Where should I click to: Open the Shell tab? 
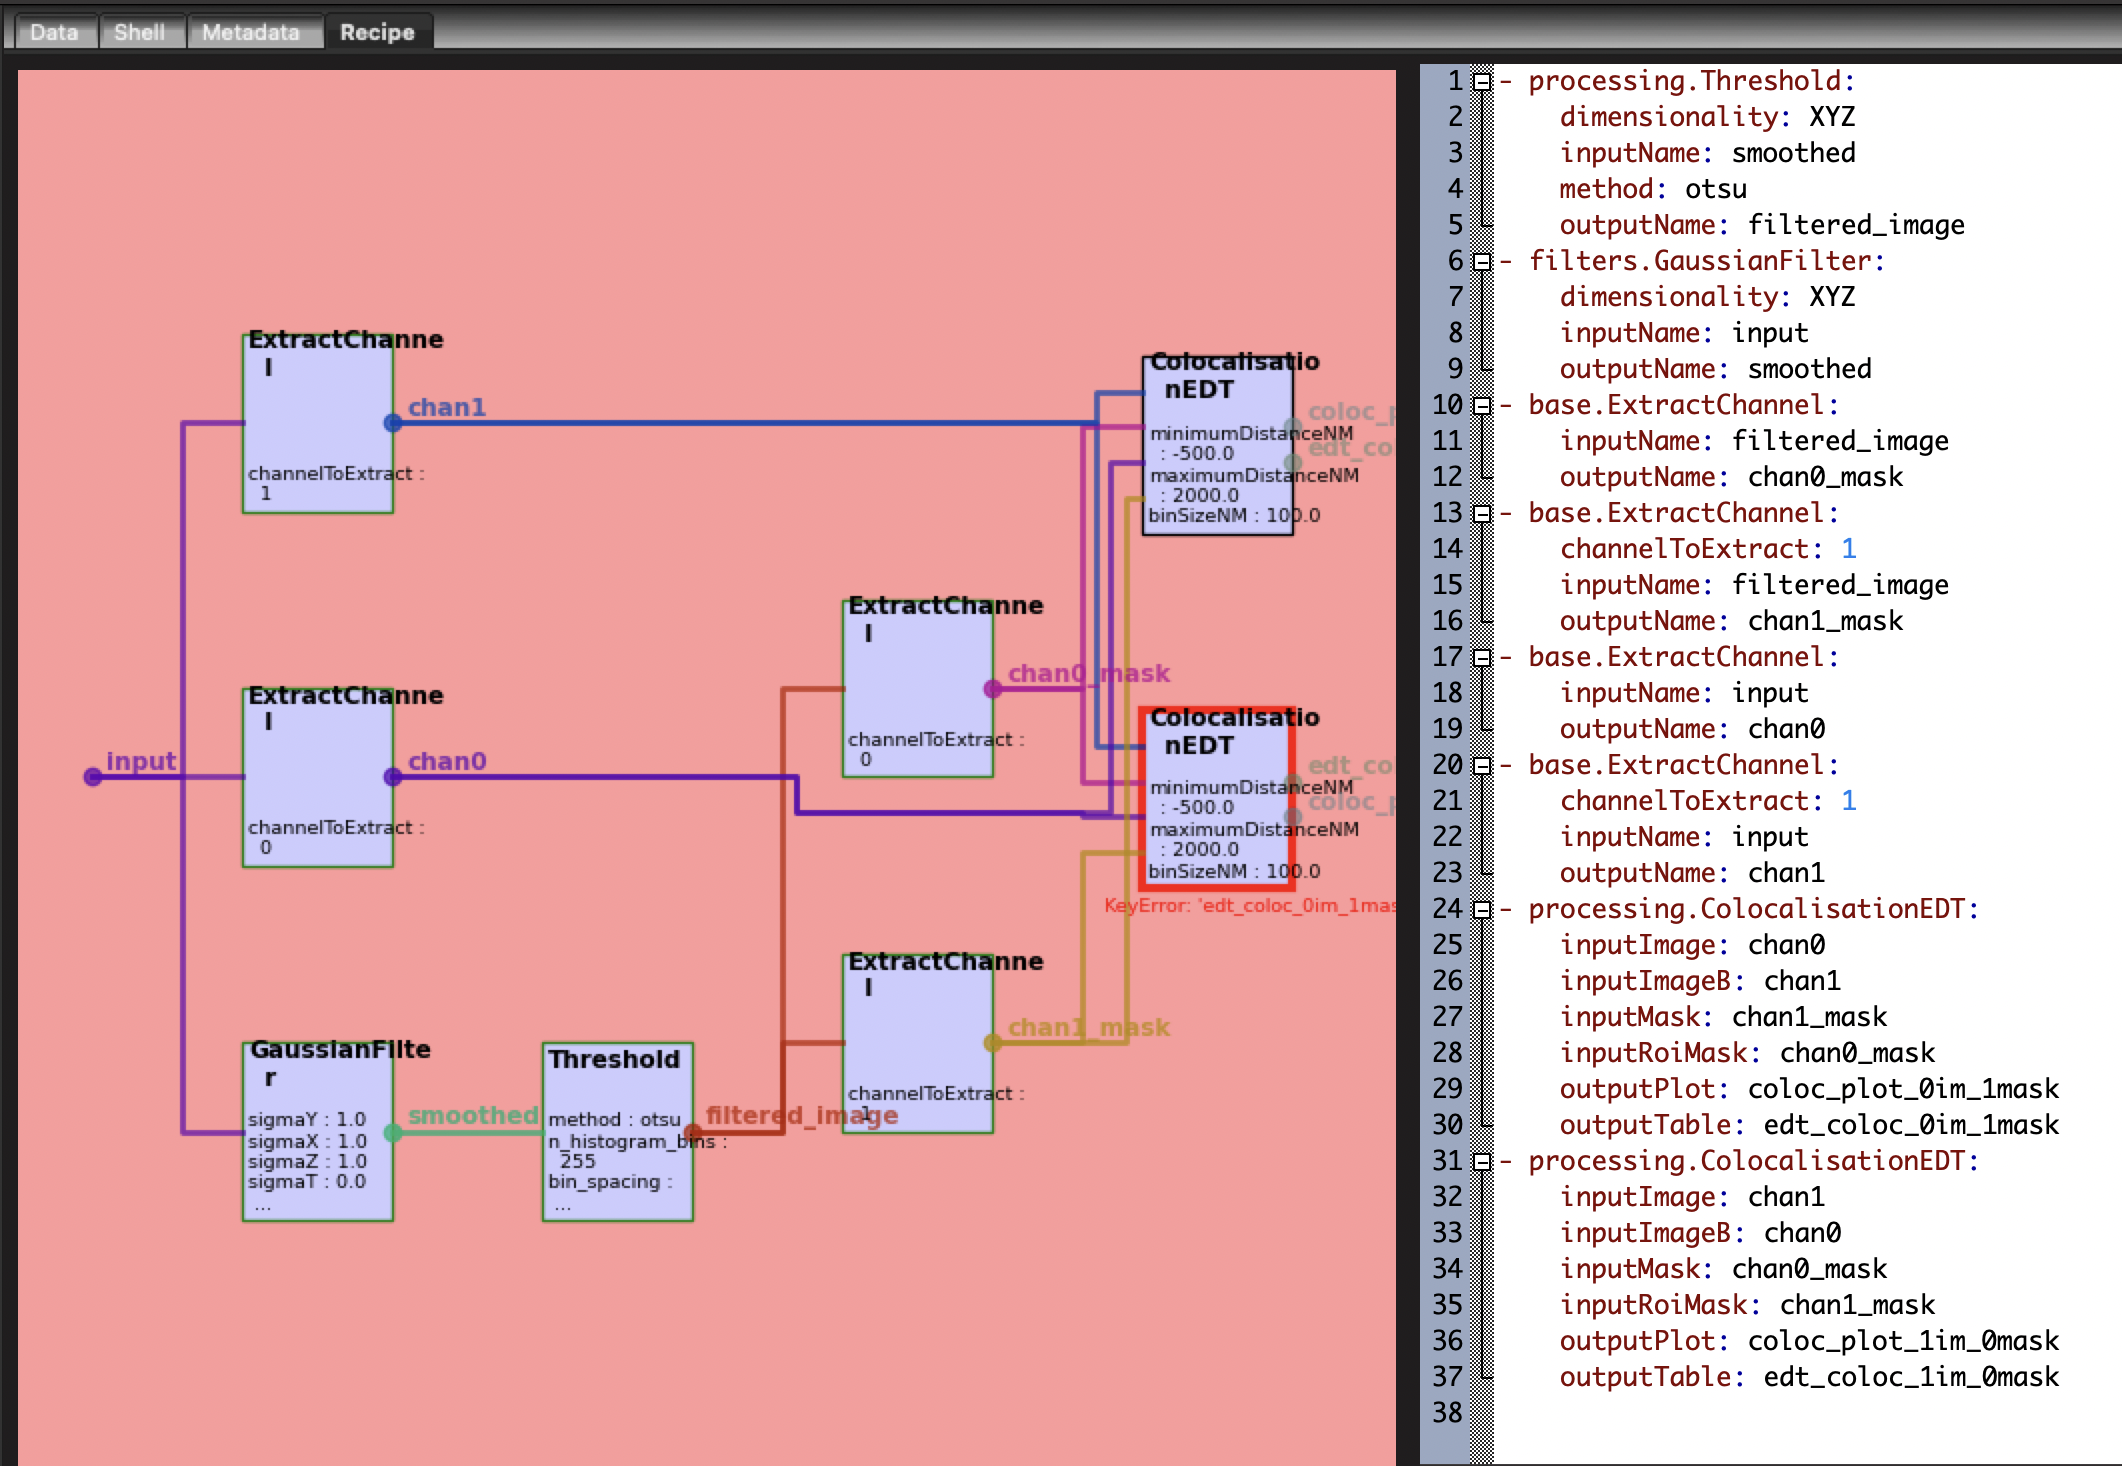pos(140,31)
